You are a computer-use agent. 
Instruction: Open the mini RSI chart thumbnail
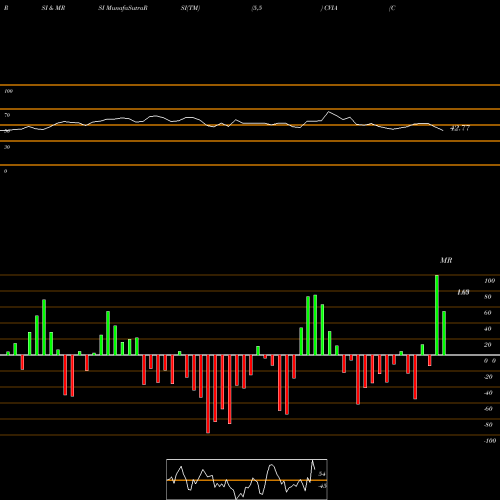pyautogui.click(x=247, y=479)
